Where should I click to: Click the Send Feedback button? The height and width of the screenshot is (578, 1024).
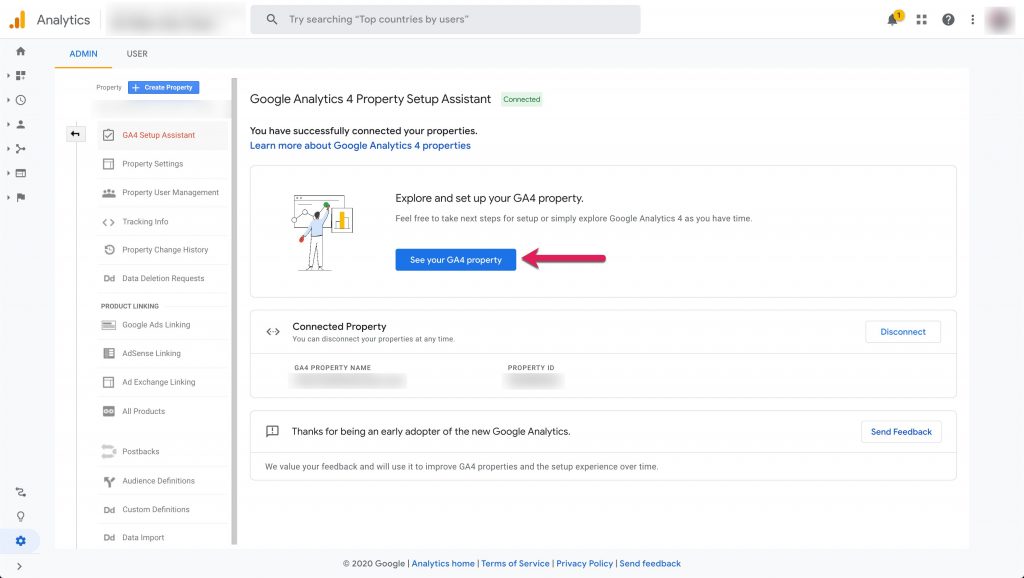pyautogui.click(x=901, y=432)
